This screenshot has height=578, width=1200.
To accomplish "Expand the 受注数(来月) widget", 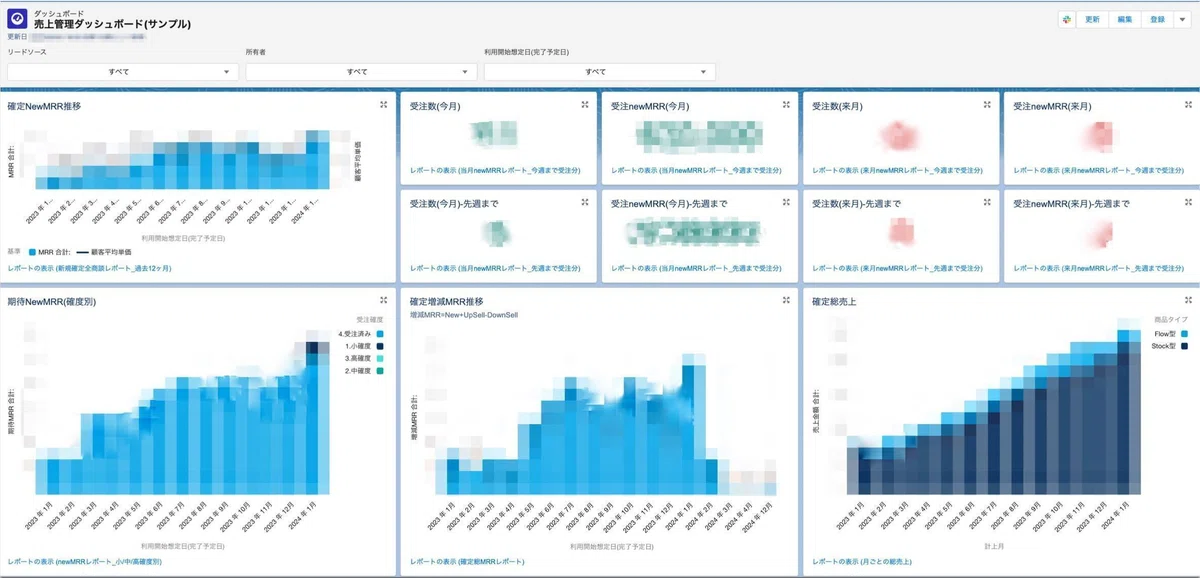I will [987, 105].
